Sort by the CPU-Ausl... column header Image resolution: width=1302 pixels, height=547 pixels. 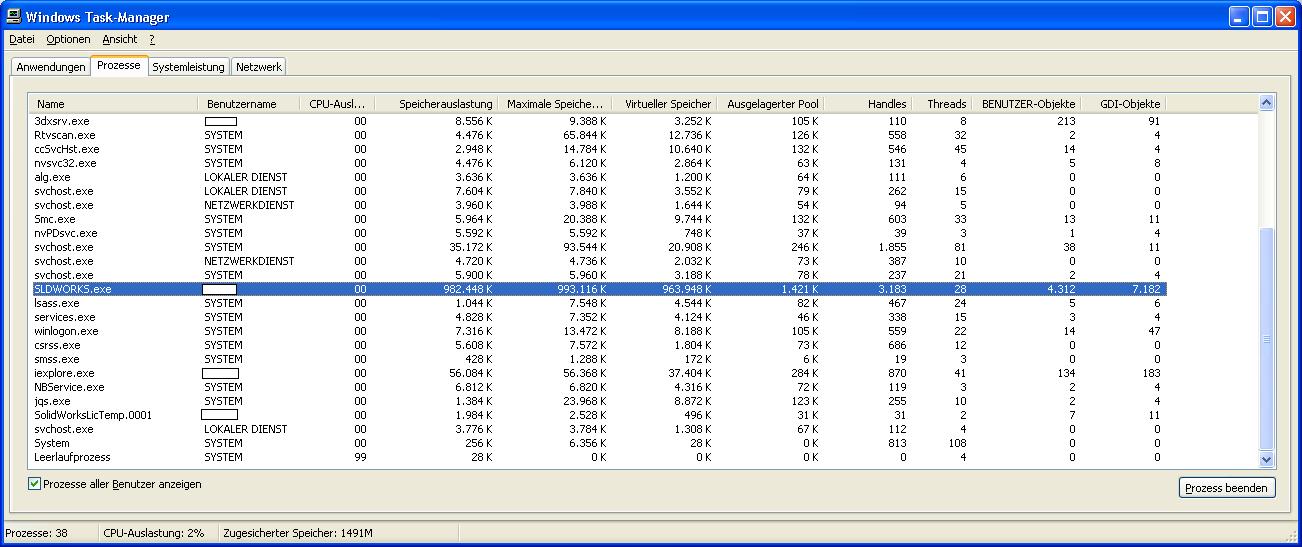(337, 104)
